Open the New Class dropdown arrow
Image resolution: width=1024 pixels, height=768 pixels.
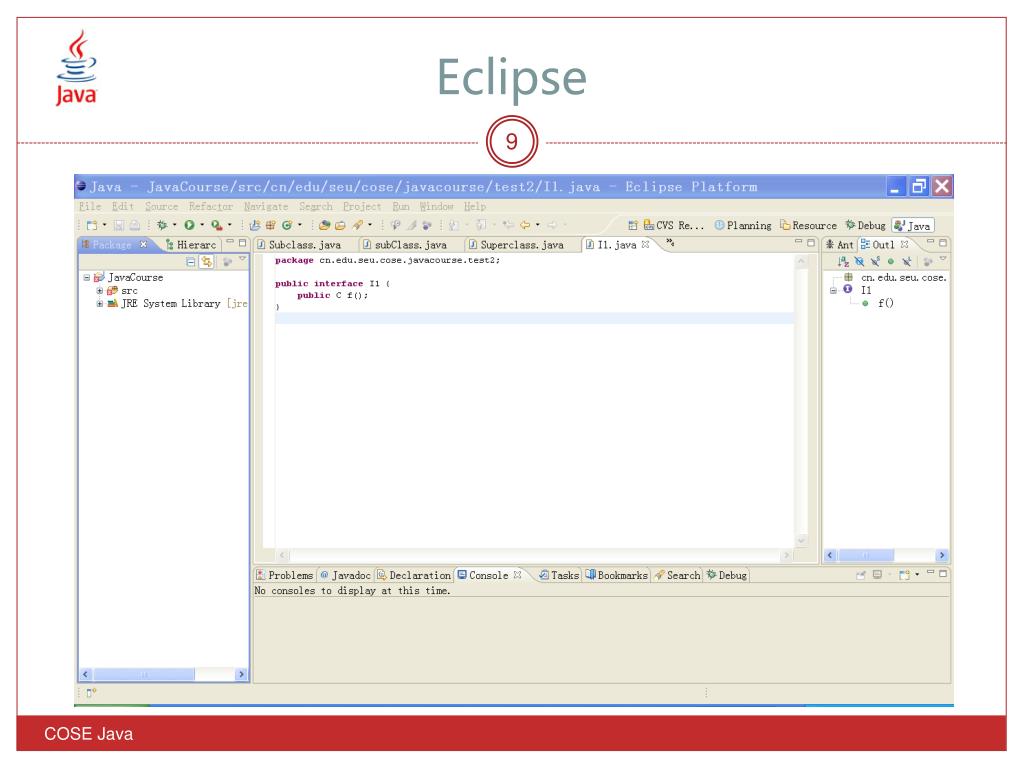tap(300, 225)
